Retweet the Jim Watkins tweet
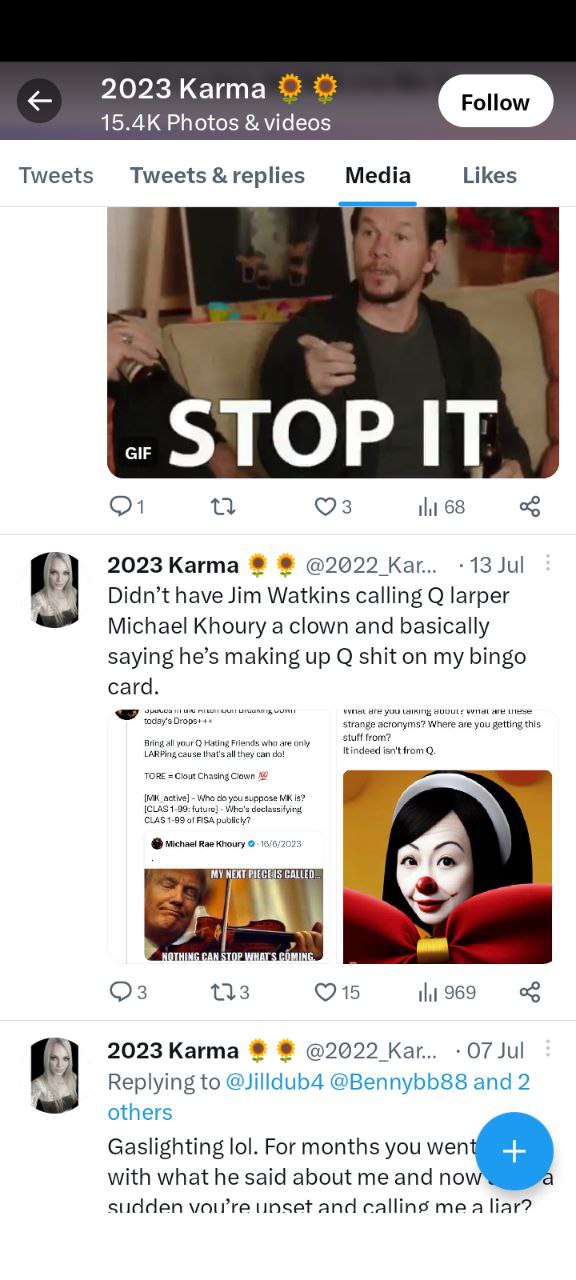The height and width of the screenshot is (1280, 576). 230,992
